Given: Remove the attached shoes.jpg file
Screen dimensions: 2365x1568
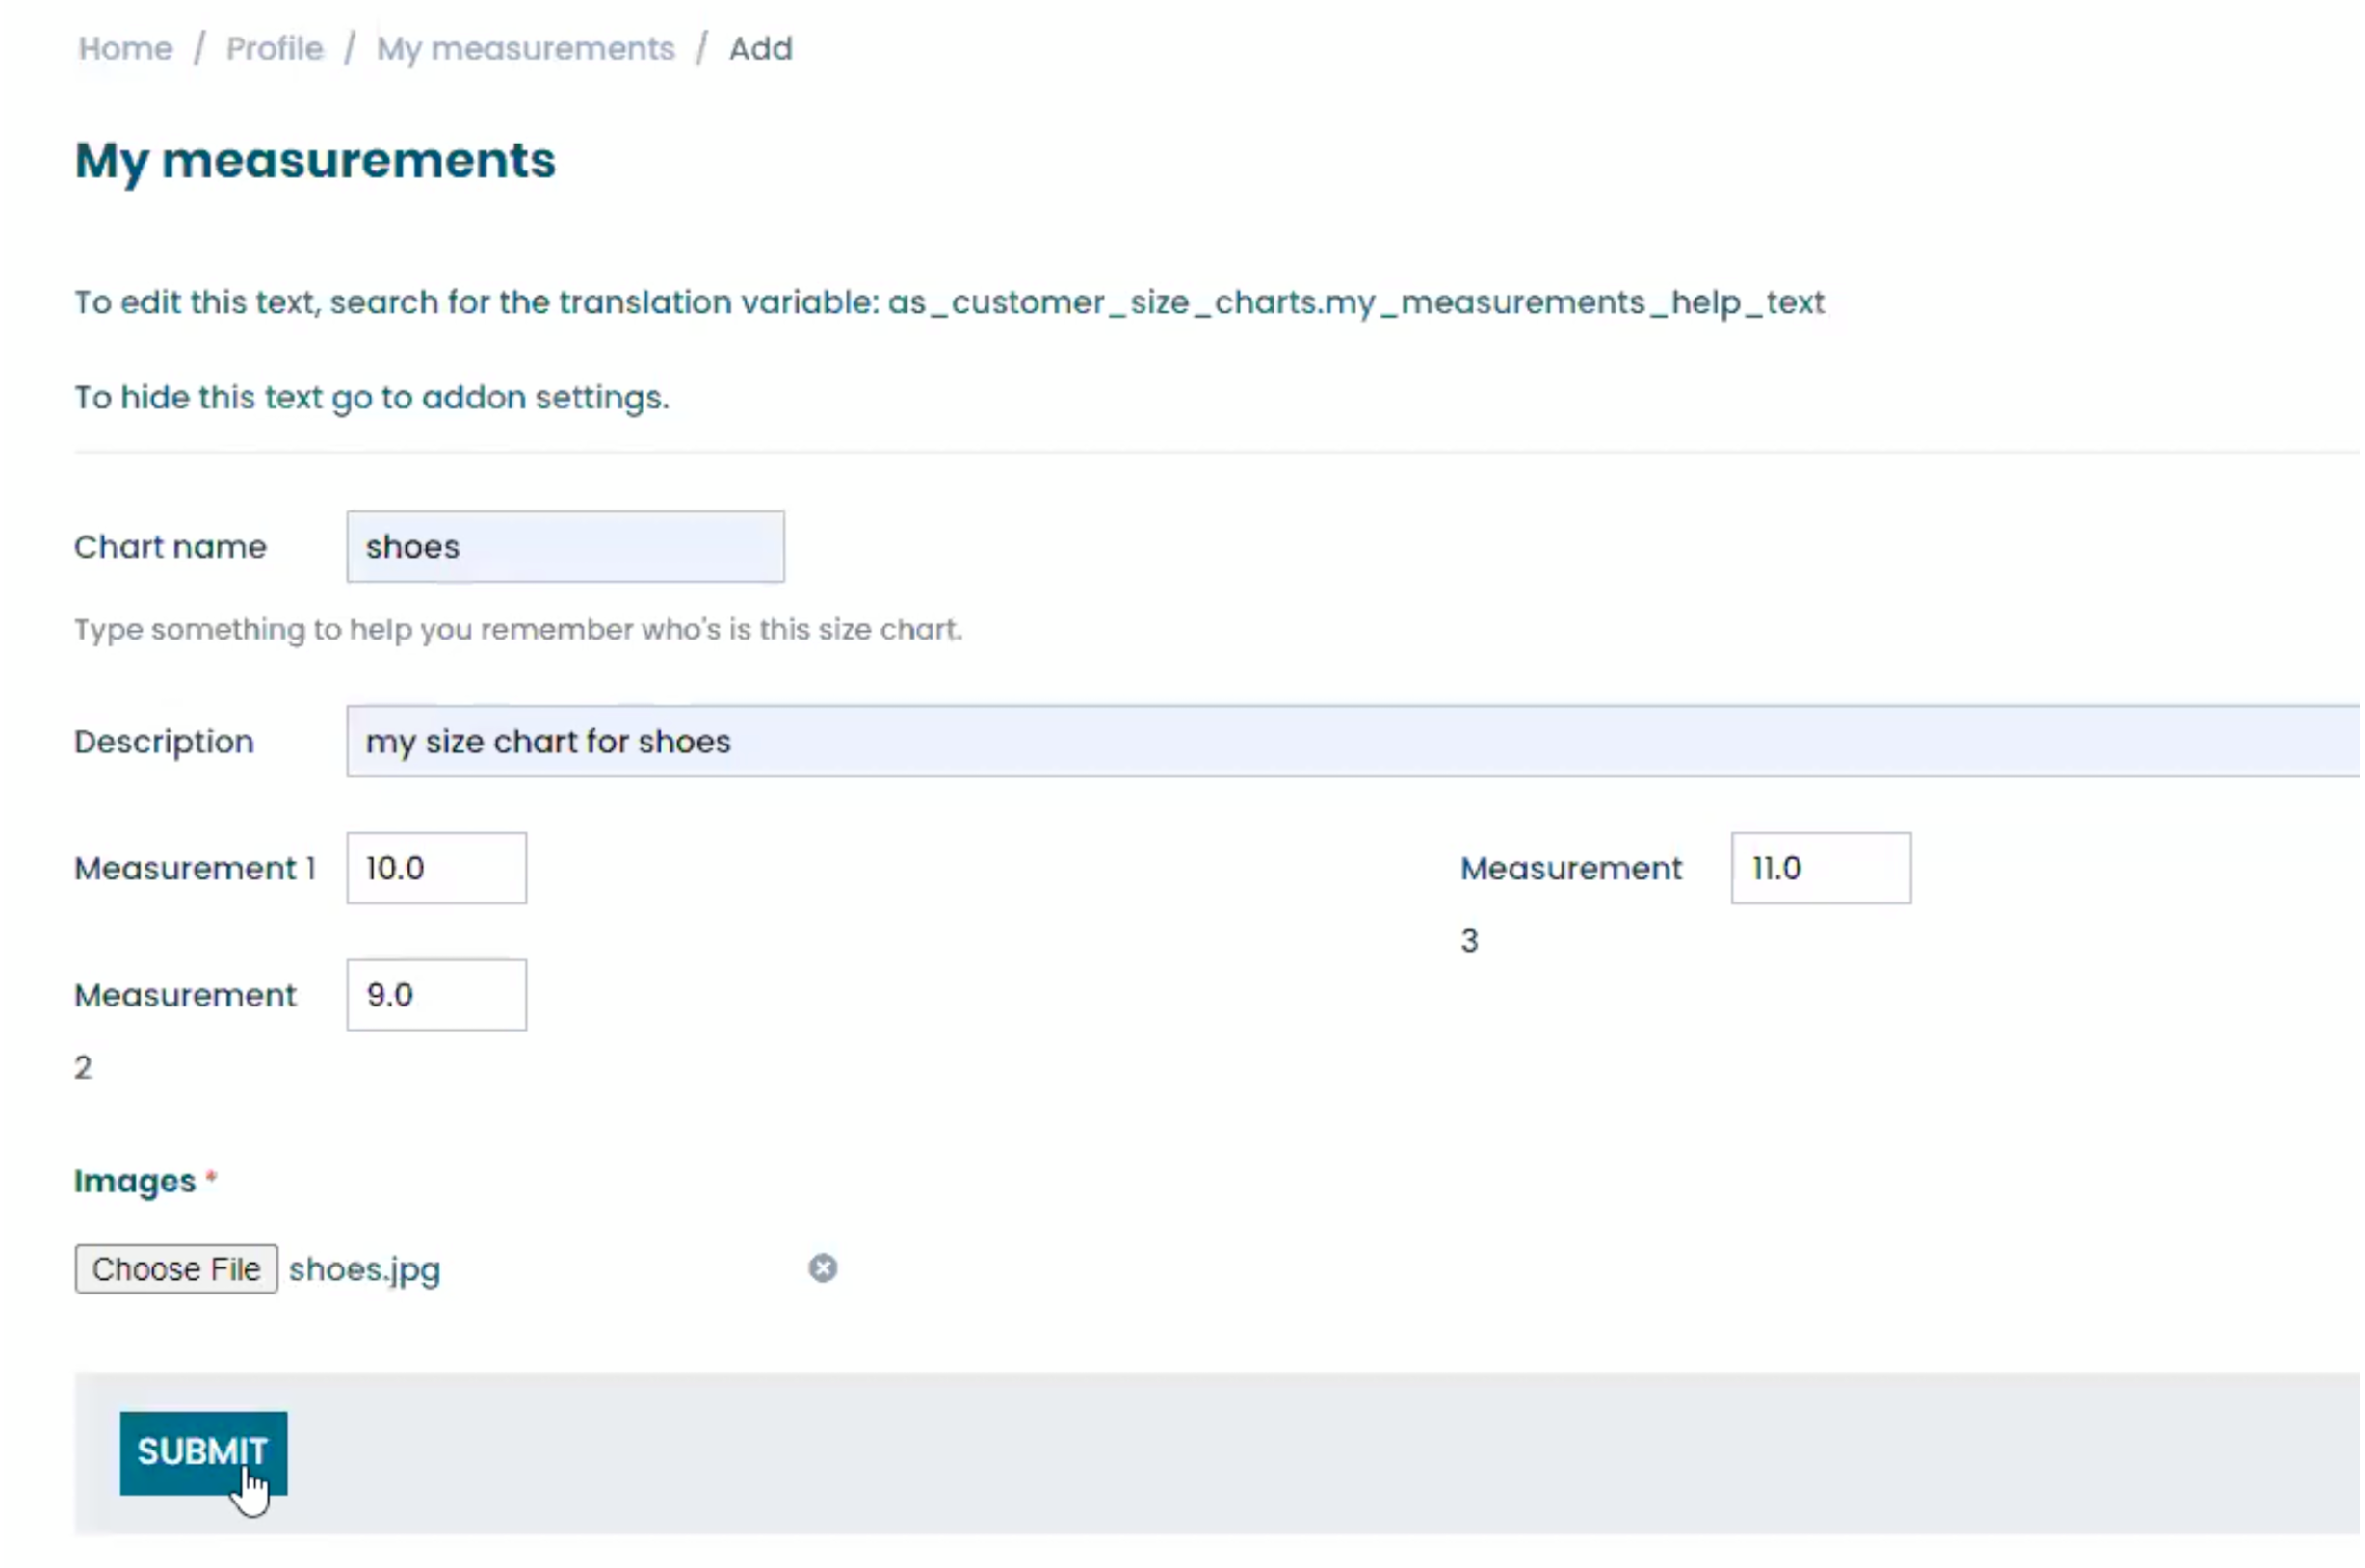Looking at the screenshot, I should [823, 1269].
